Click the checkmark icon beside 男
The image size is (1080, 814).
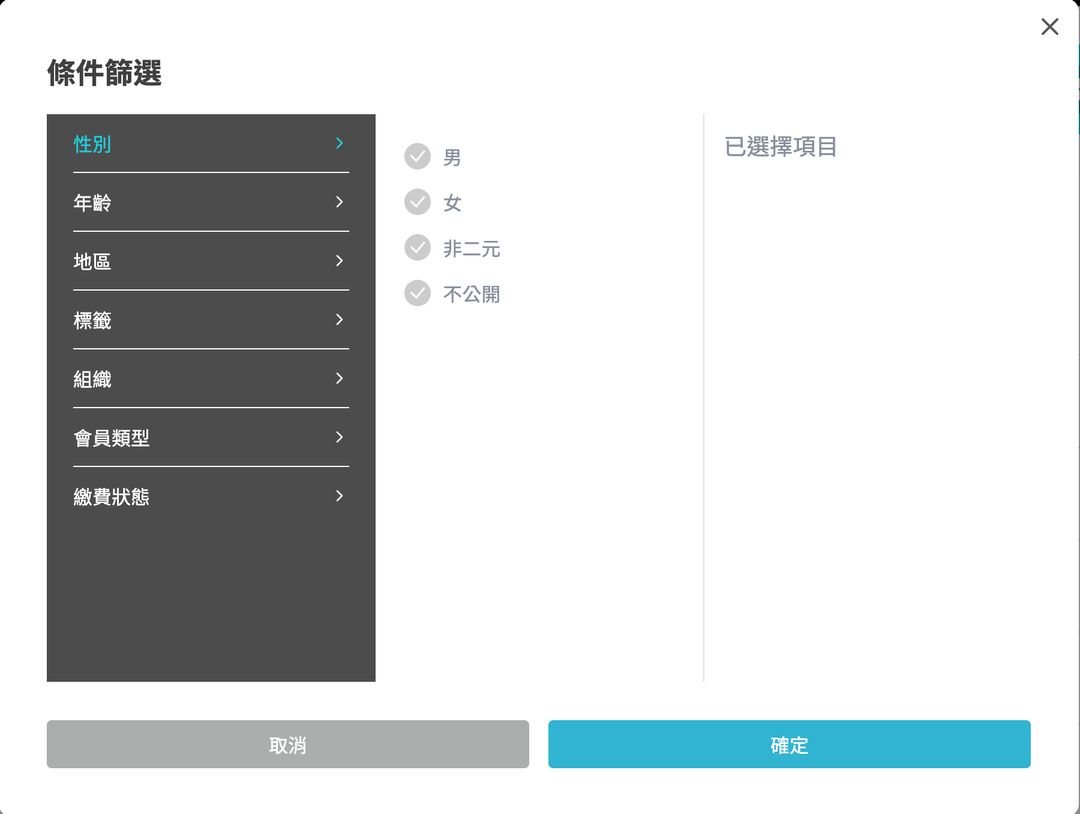[417, 156]
